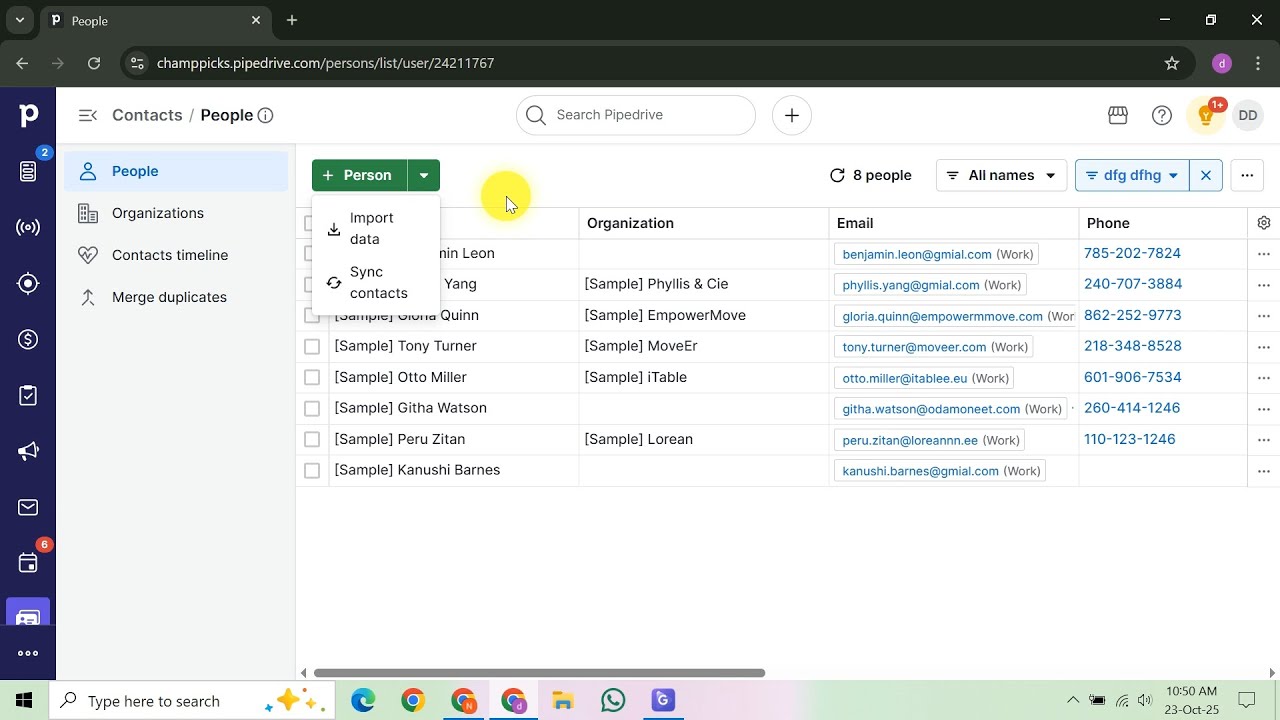Expand the dfg dfhg filter dropdown
The height and width of the screenshot is (720, 1280).
tap(1132, 175)
